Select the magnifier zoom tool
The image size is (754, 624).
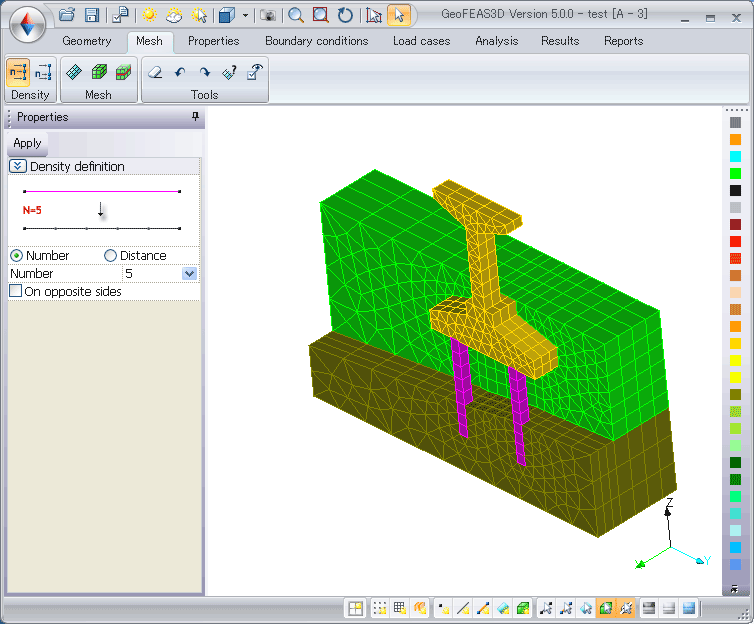[296, 15]
